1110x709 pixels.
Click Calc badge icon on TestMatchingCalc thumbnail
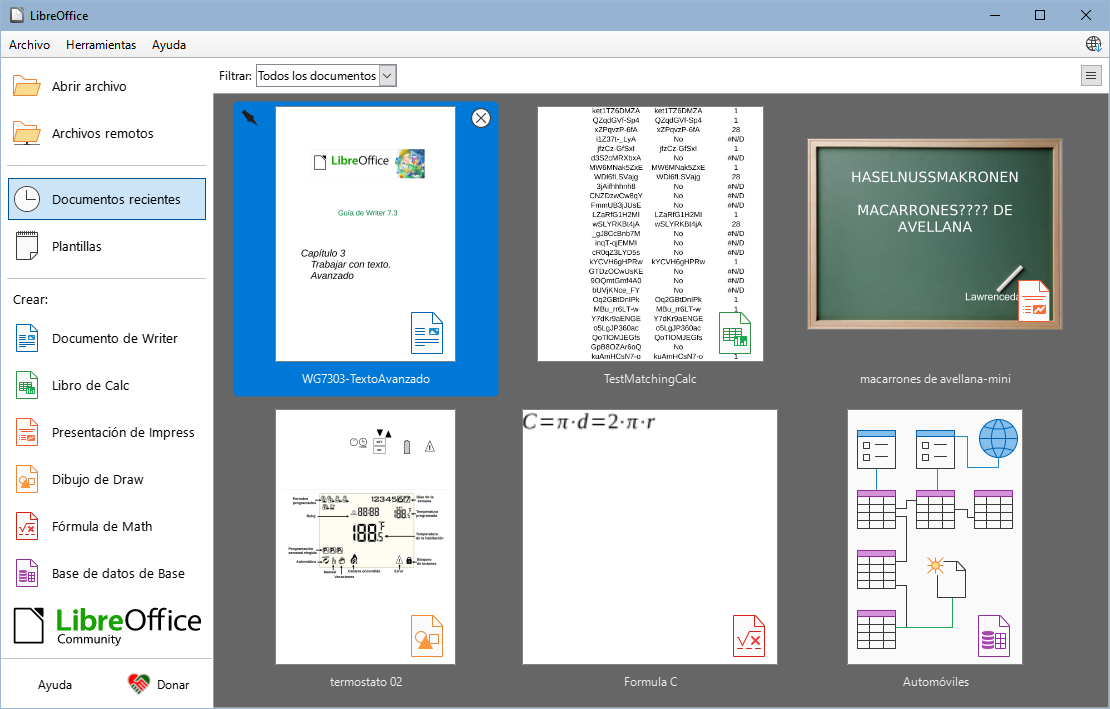click(735, 333)
